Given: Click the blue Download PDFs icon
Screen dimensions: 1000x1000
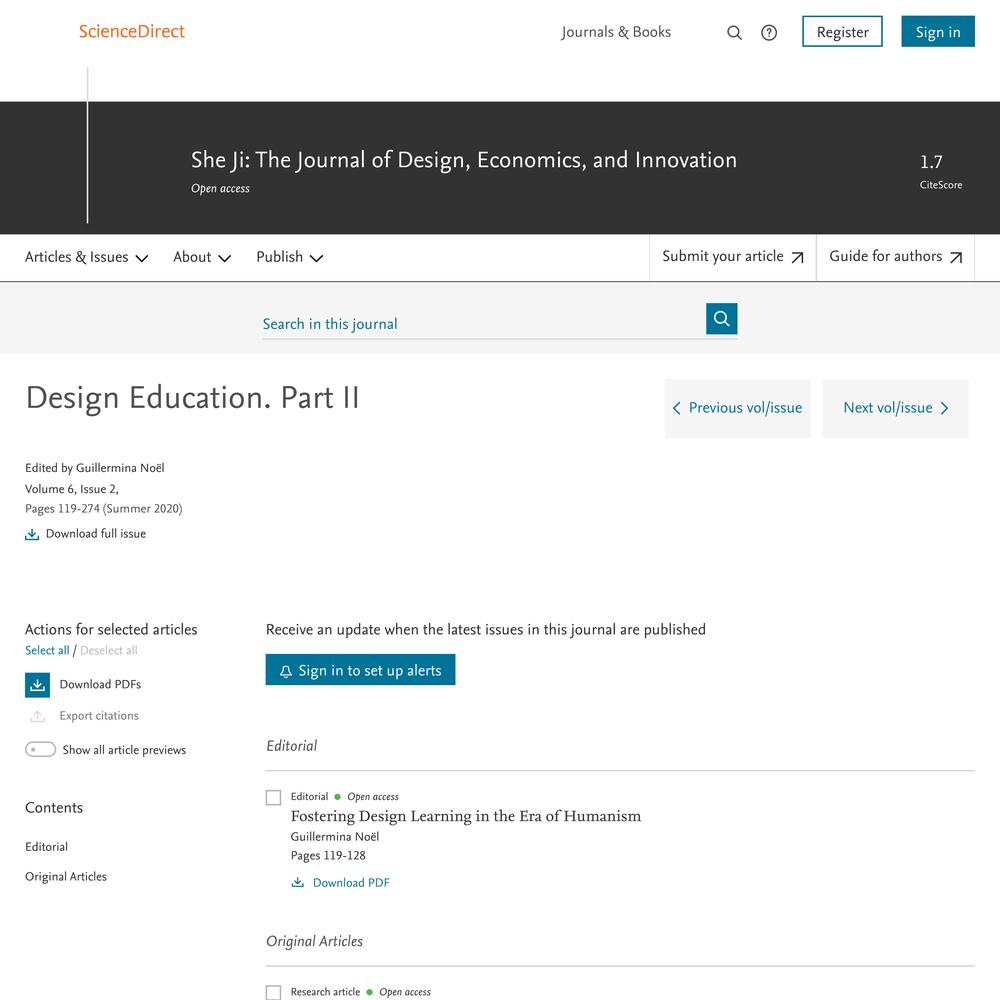Looking at the screenshot, I should 38,685.
